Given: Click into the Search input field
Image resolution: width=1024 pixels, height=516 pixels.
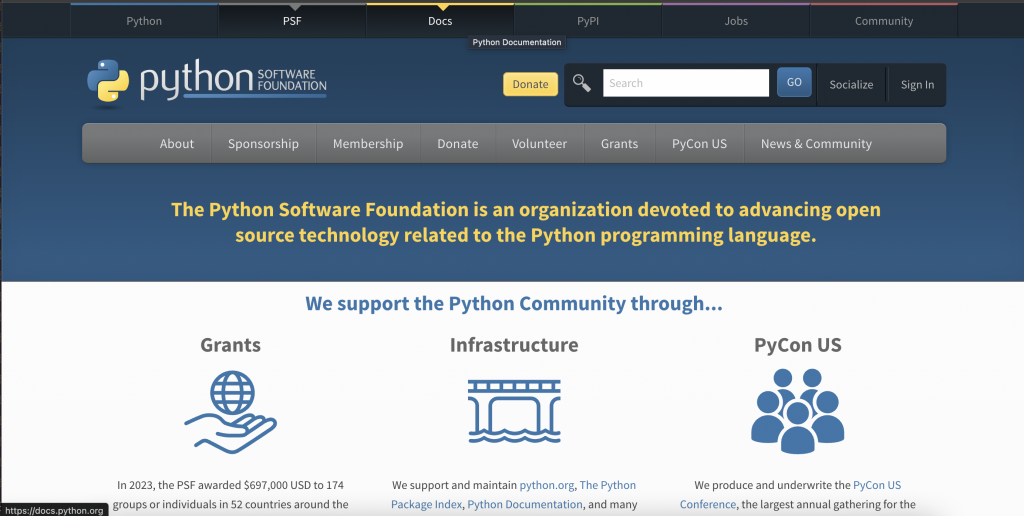Looking at the screenshot, I should tap(686, 83).
